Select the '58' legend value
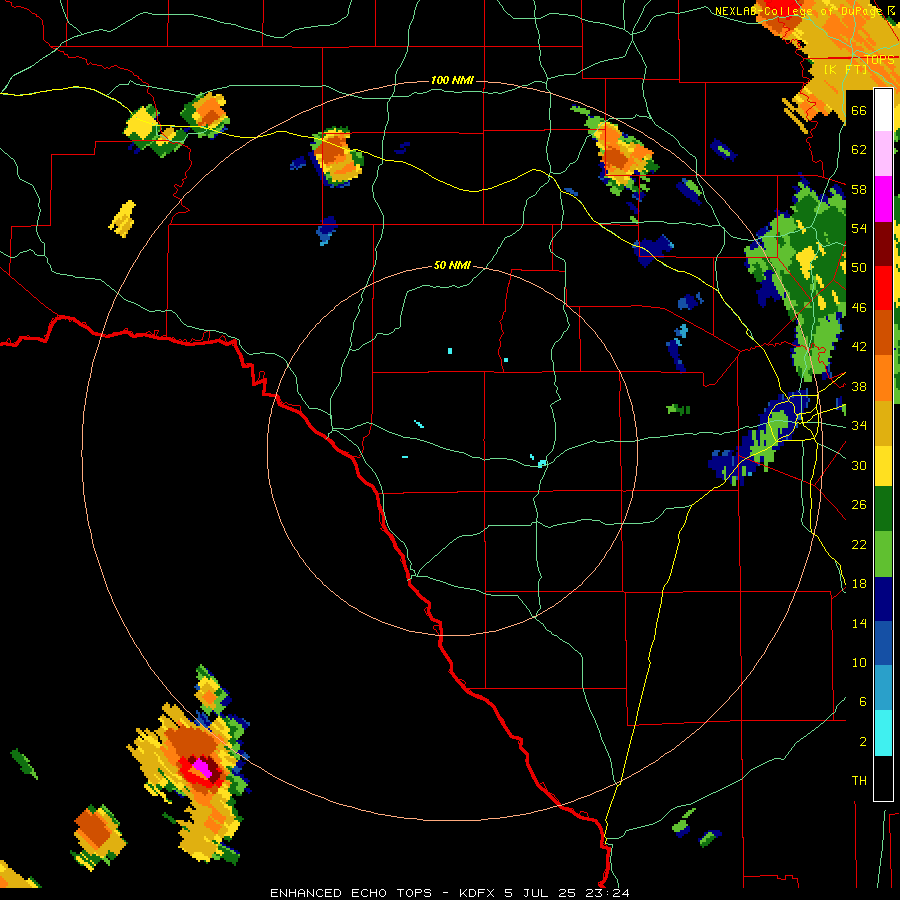Image resolution: width=900 pixels, height=900 pixels. click(x=859, y=189)
